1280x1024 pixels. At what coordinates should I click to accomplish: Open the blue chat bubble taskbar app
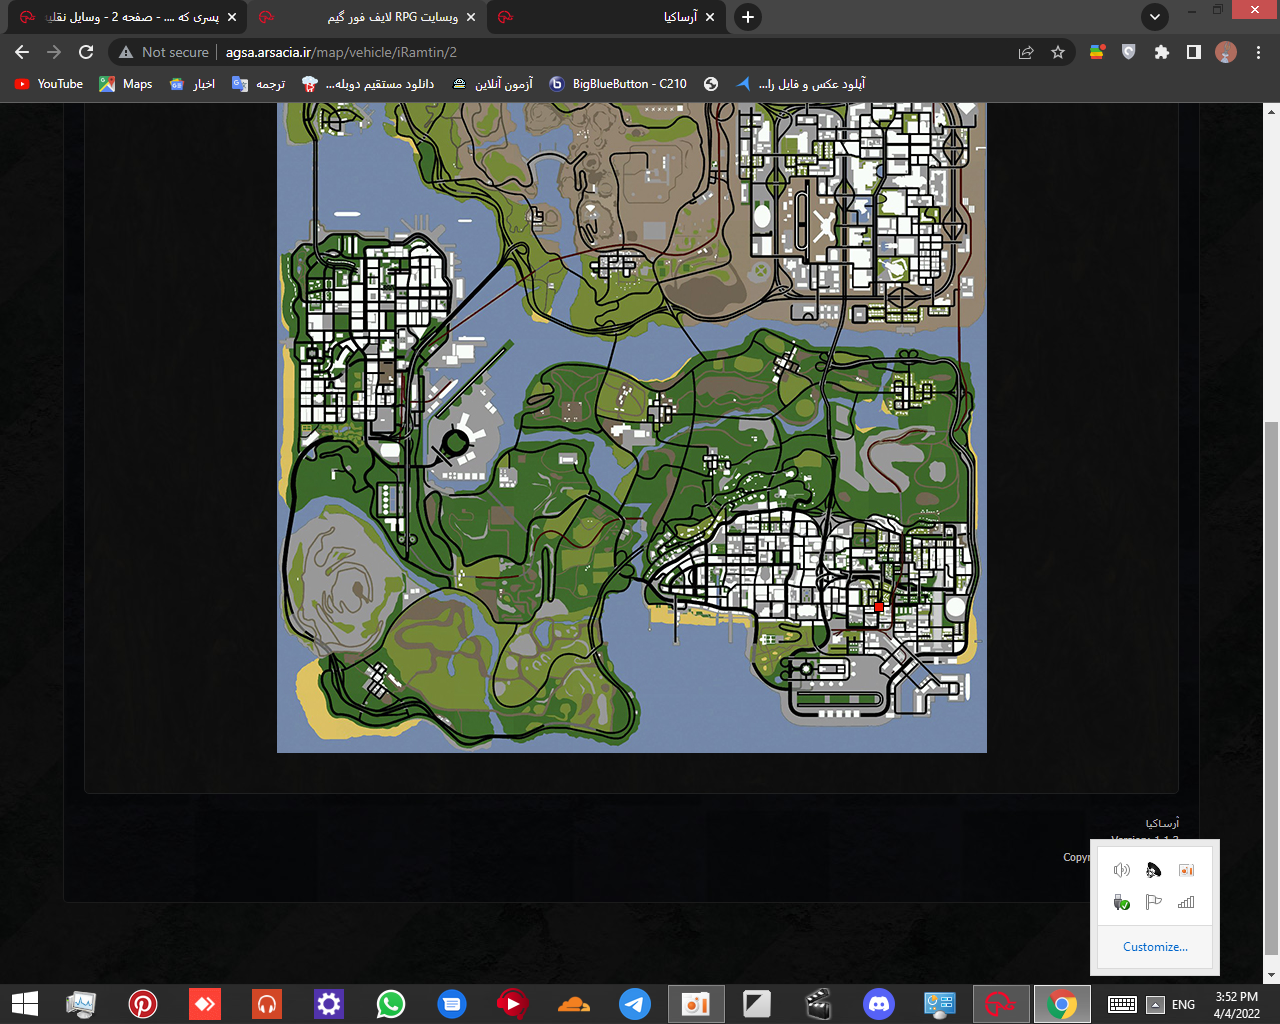pos(452,1004)
